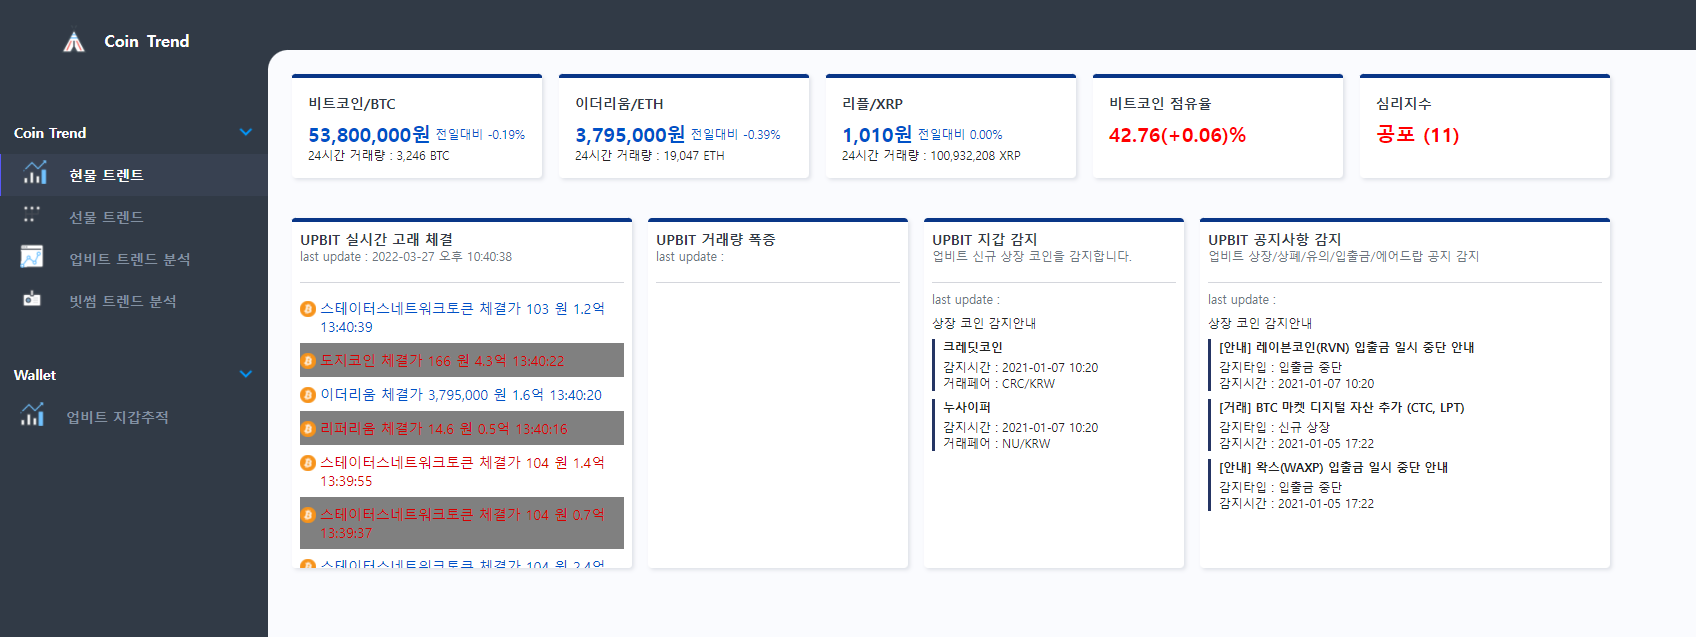Click coin icon of 104 원 0.7억 row
Image resolution: width=1696 pixels, height=637 pixels.
(x=308, y=515)
